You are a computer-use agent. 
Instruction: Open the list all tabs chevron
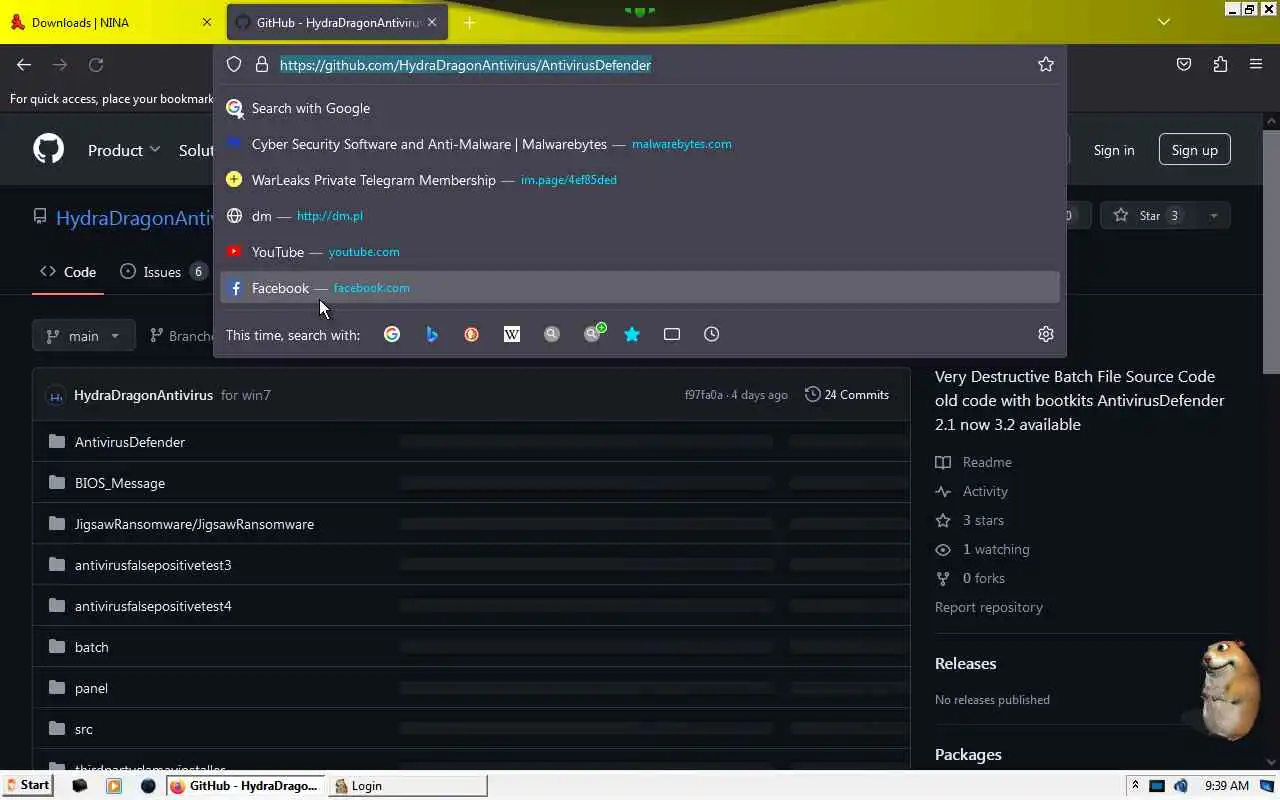click(x=1164, y=22)
